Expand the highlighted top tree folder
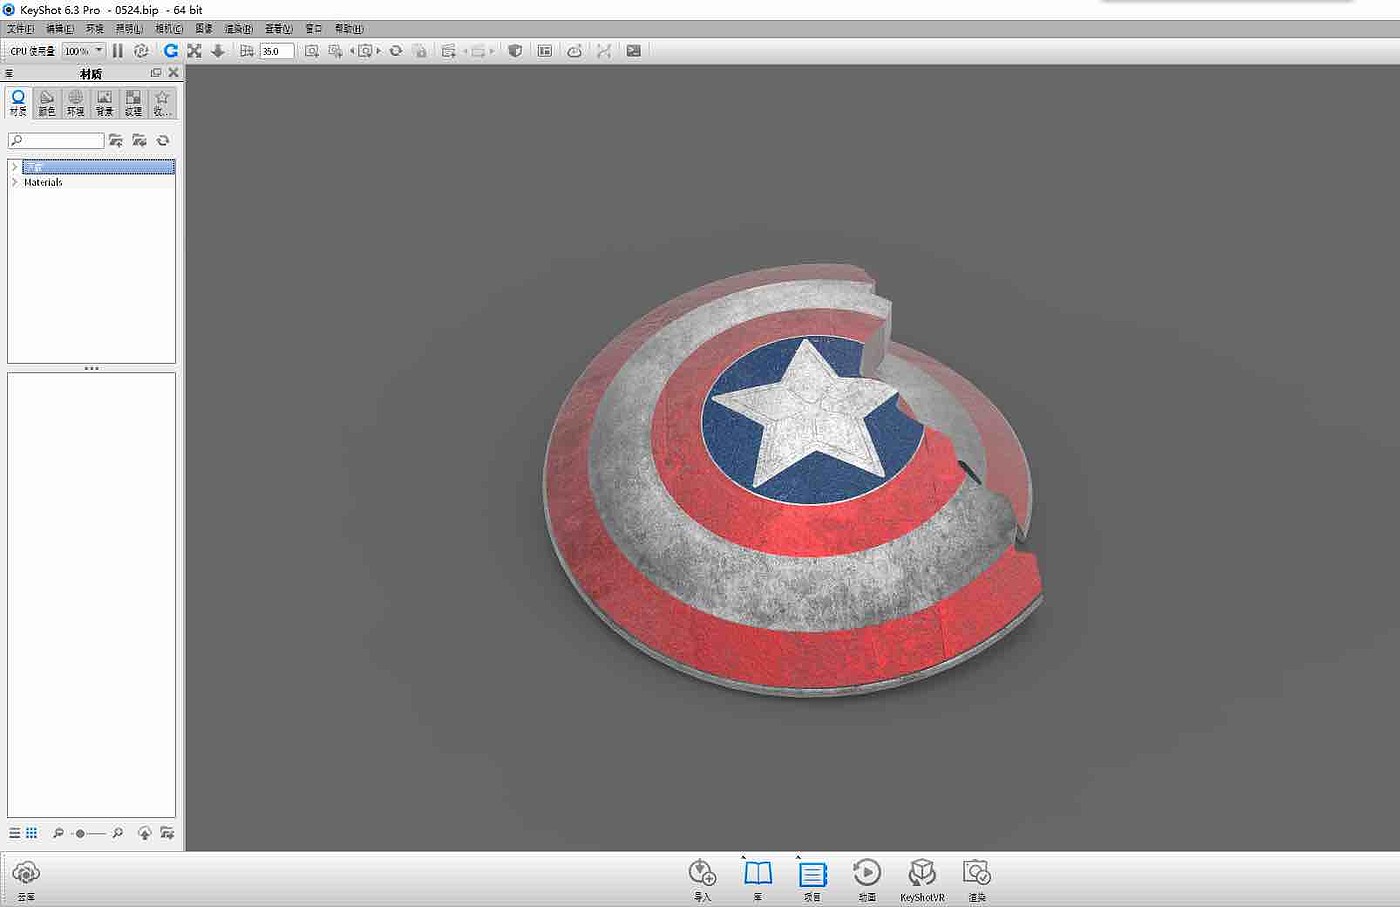The width and height of the screenshot is (1400, 907). [14, 167]
